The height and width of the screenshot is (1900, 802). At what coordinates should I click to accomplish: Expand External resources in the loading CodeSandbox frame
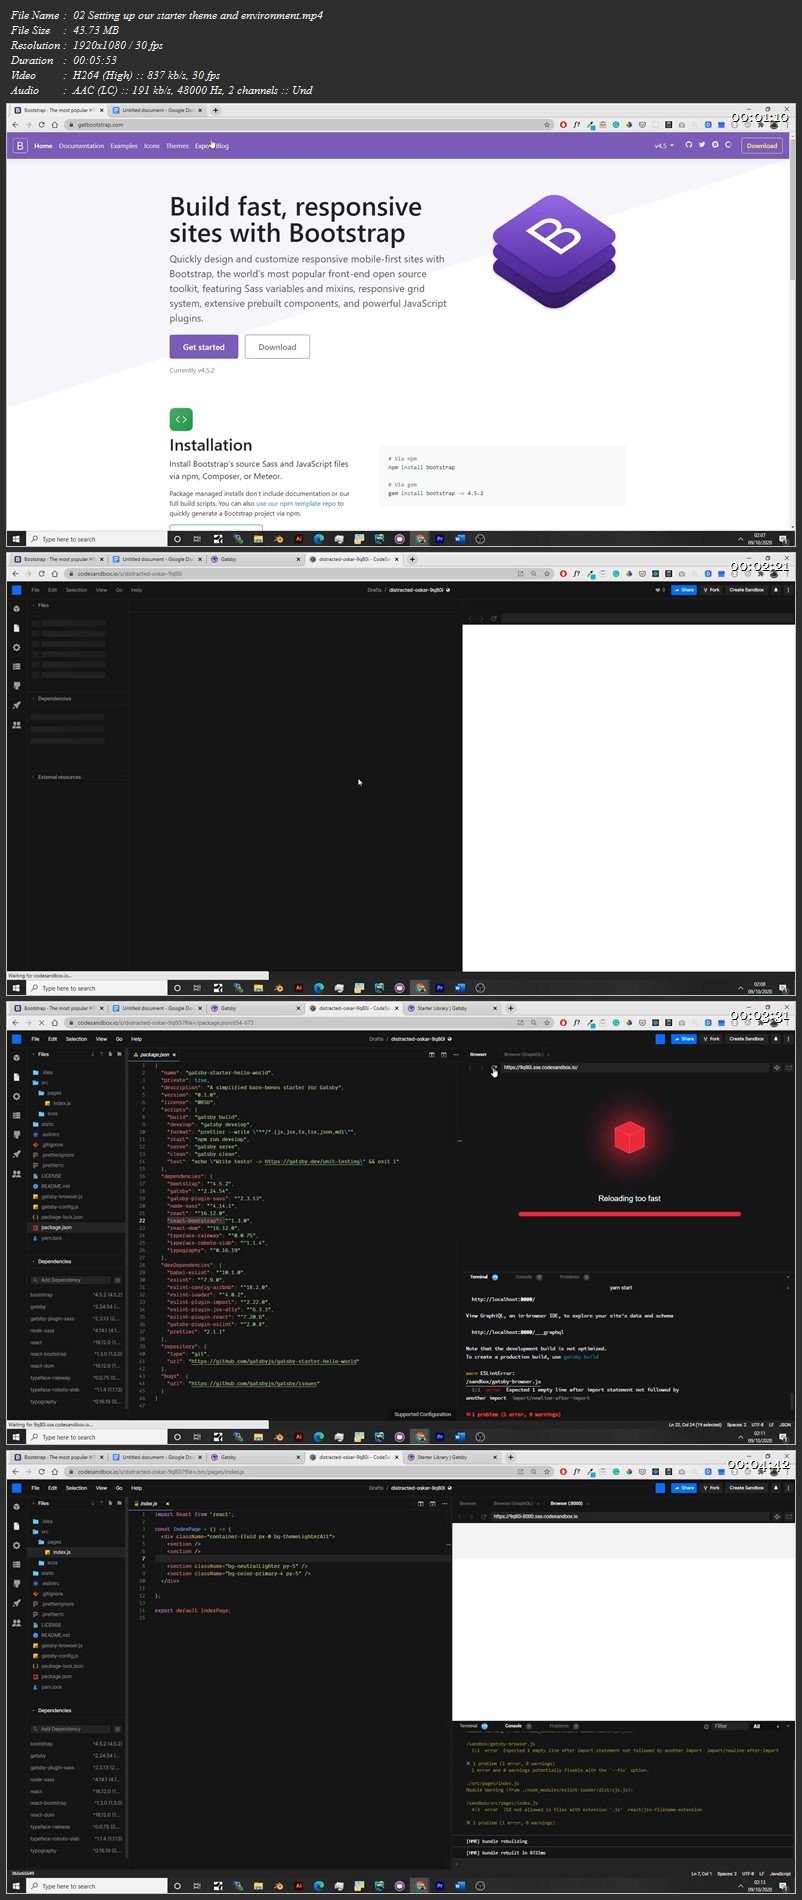[x=57, y=777]
